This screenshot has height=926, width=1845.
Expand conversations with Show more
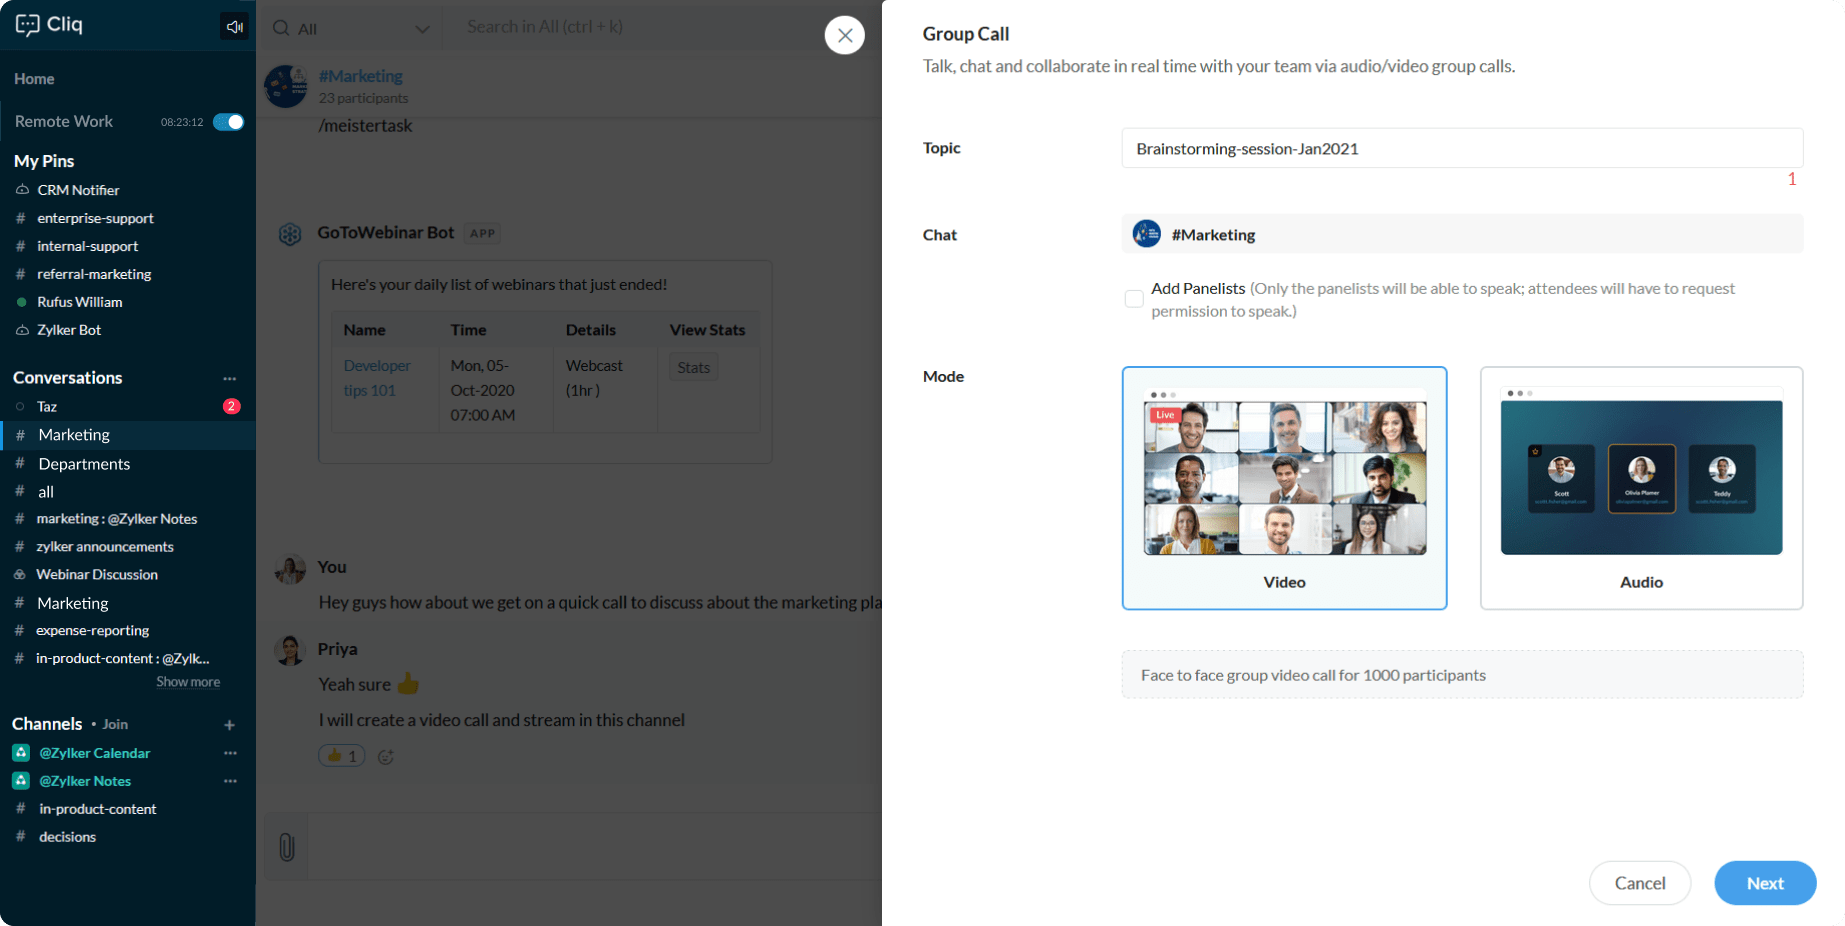tap(188, 682)
